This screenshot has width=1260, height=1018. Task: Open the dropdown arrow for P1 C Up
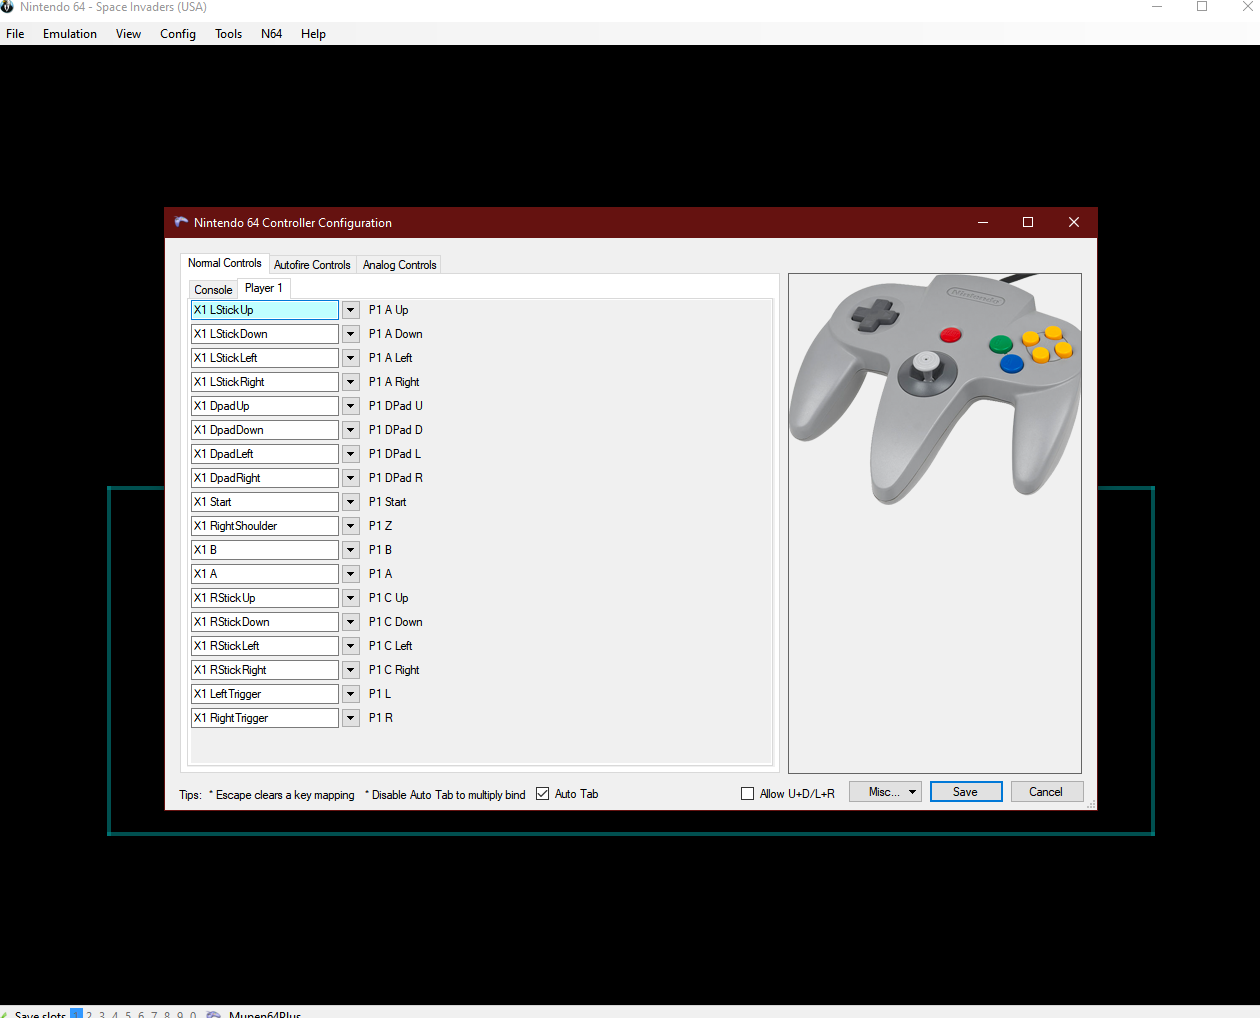pos(351,598)
